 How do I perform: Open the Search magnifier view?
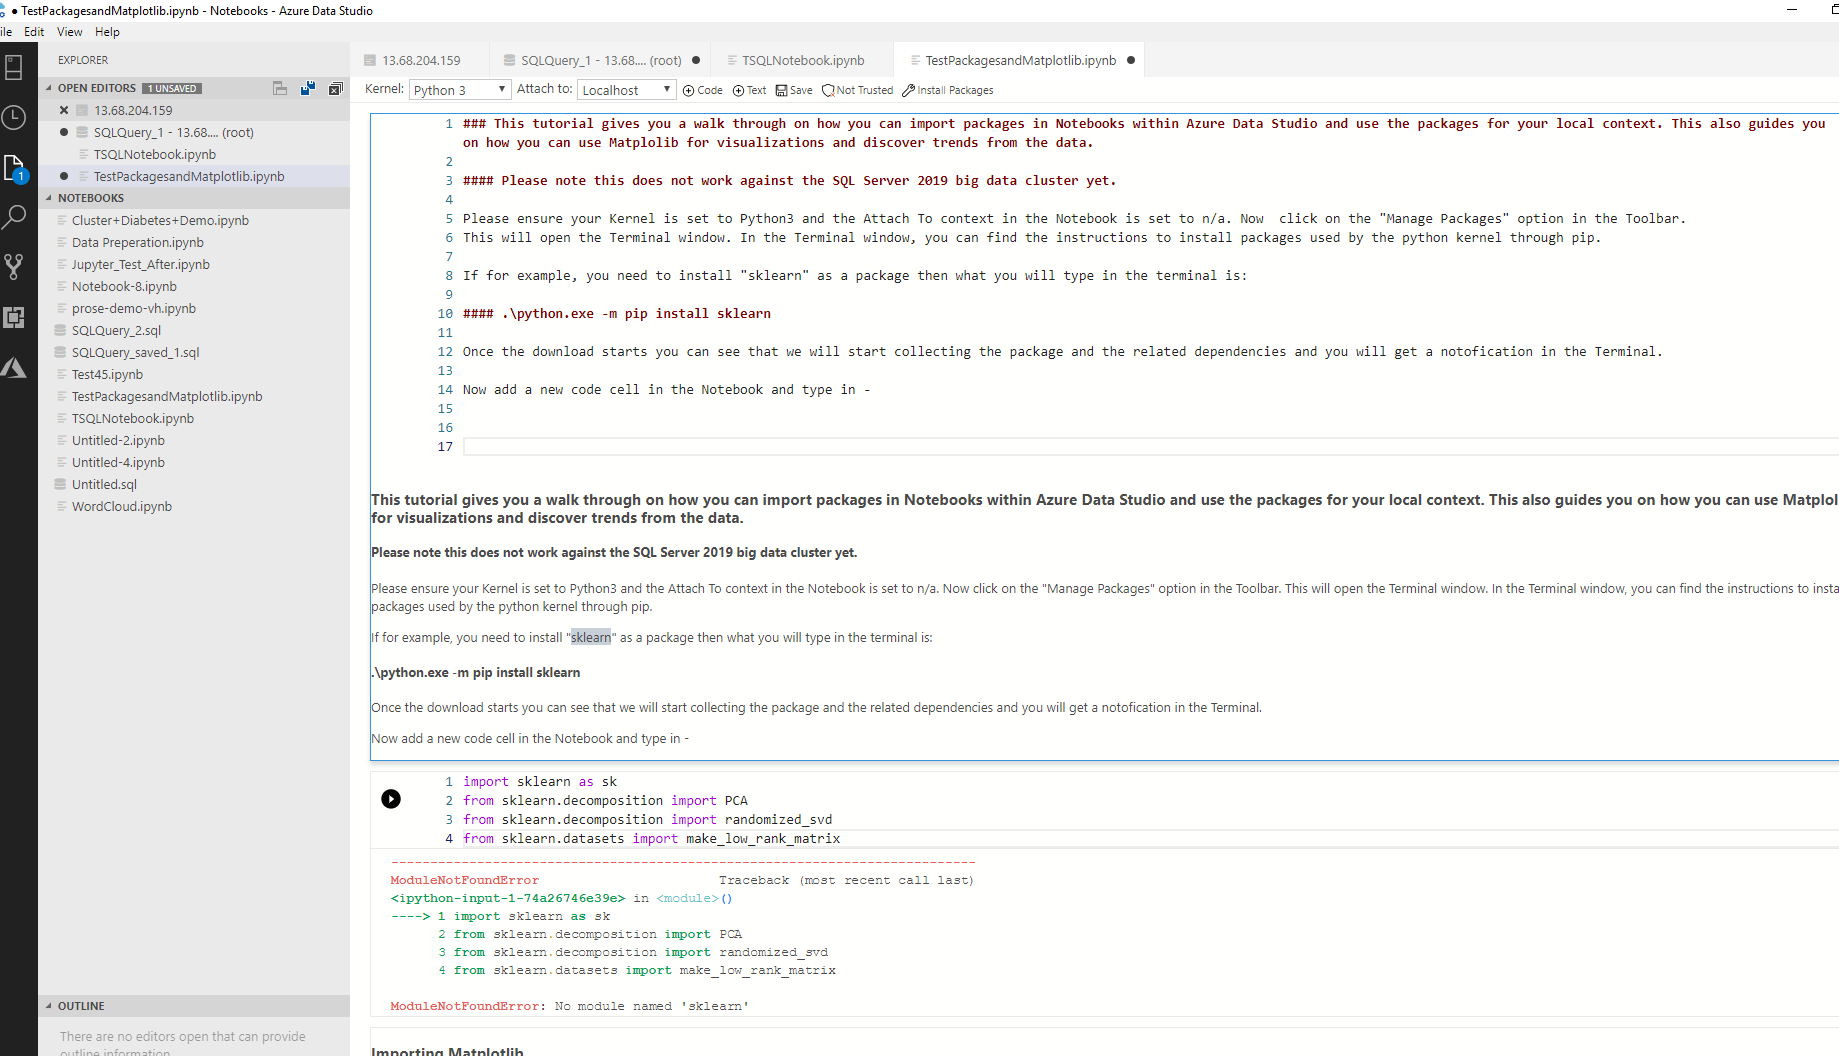[14, 217]
